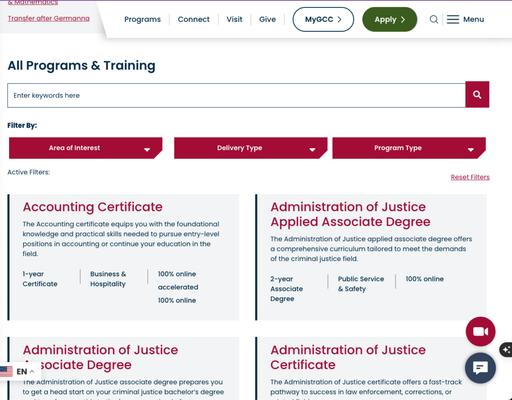This screenshot has height=400, width=512.
Task: Open the Administration of Justice Certificate program
Action: click(348, 357)
